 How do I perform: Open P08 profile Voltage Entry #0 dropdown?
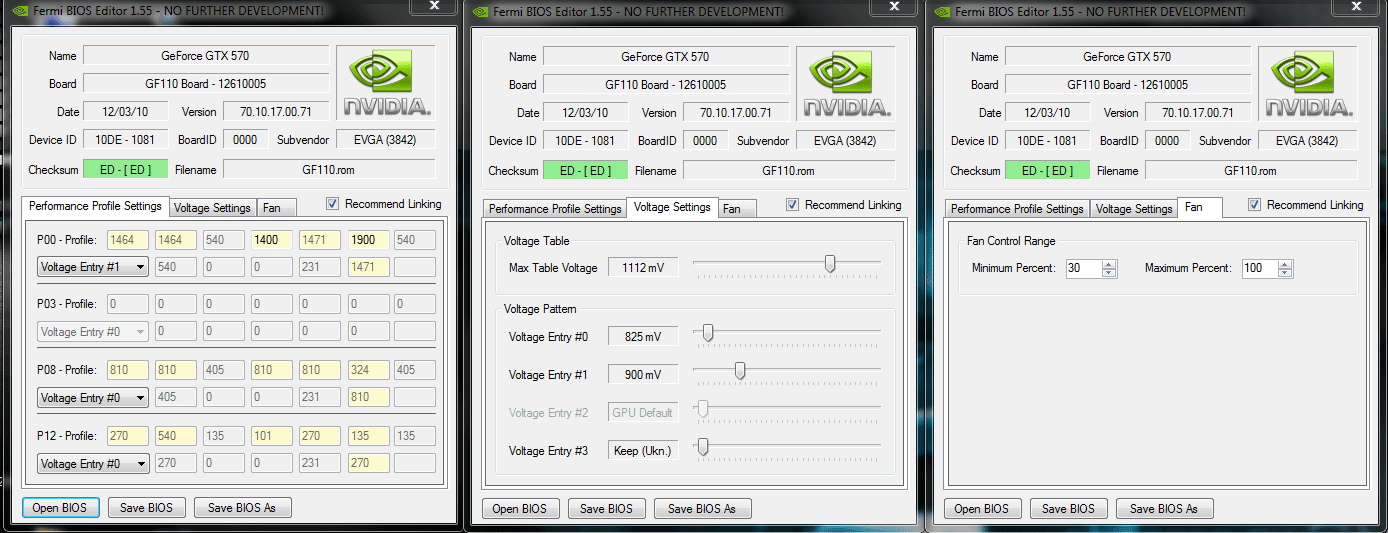pos(93,398)
